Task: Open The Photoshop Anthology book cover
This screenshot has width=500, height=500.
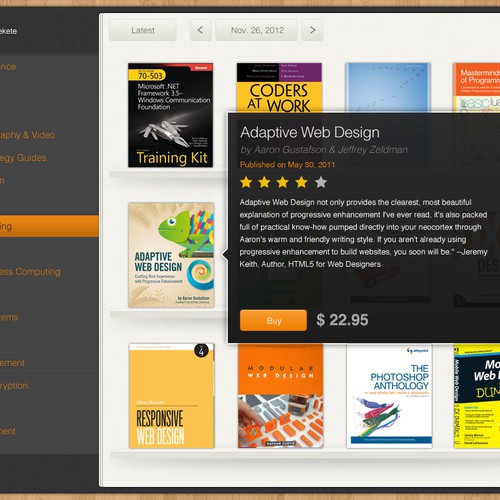Action: point(389,396)
